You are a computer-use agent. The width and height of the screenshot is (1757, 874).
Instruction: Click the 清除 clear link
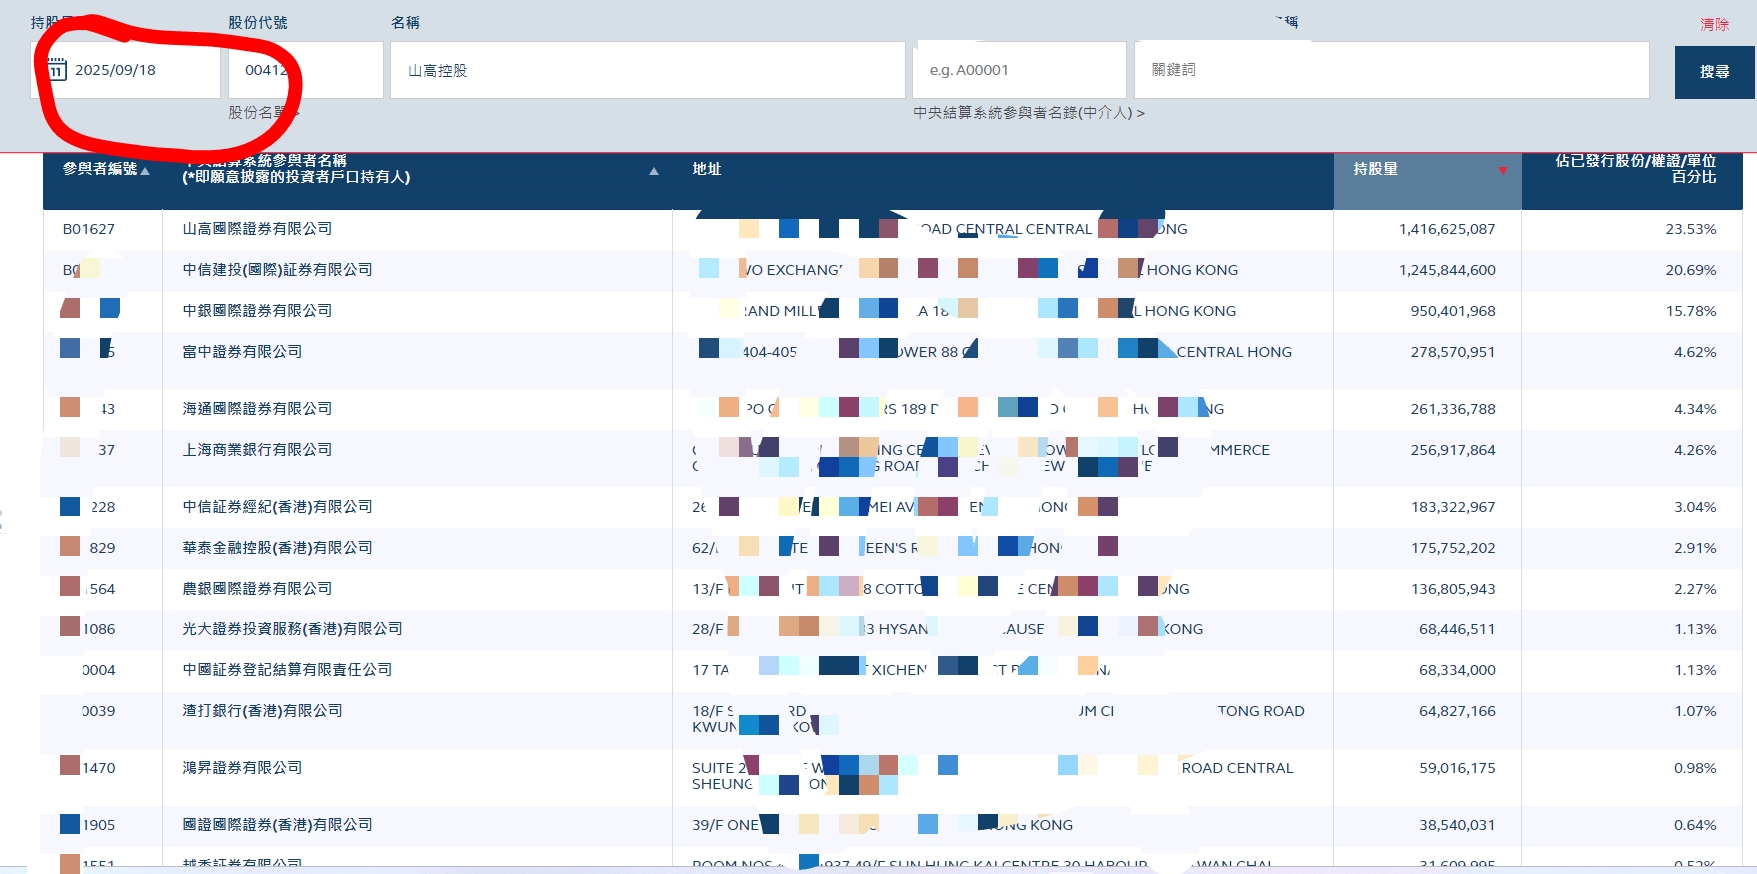[1714, 24]
